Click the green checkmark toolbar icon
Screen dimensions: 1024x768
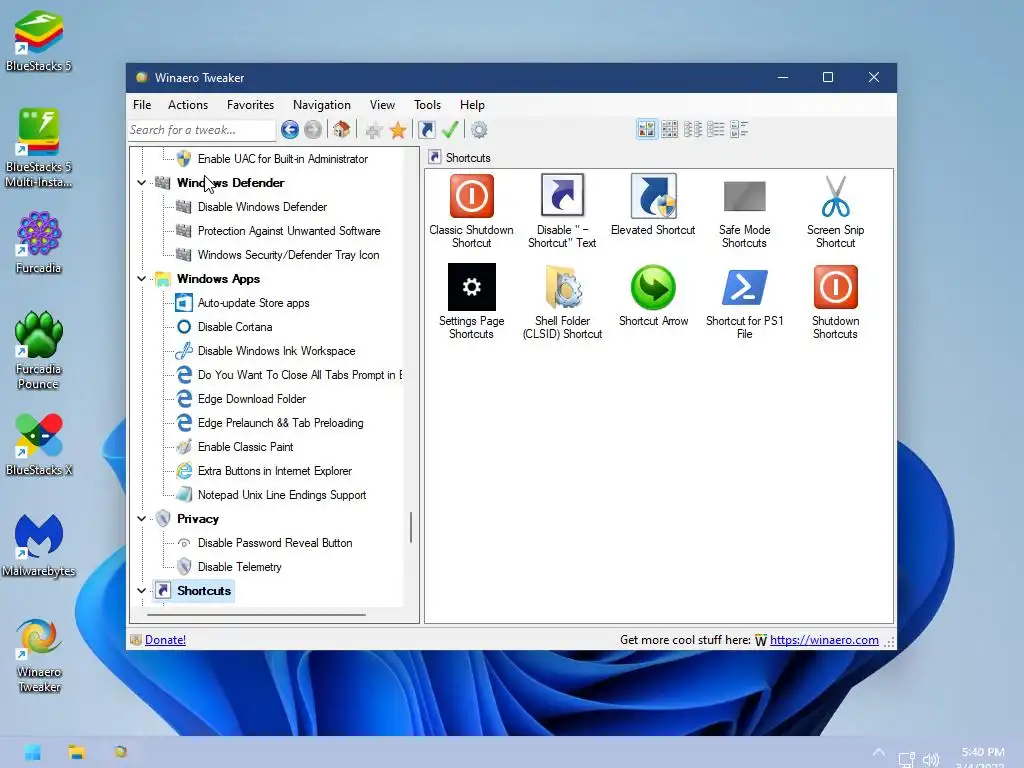click(450, 130)
